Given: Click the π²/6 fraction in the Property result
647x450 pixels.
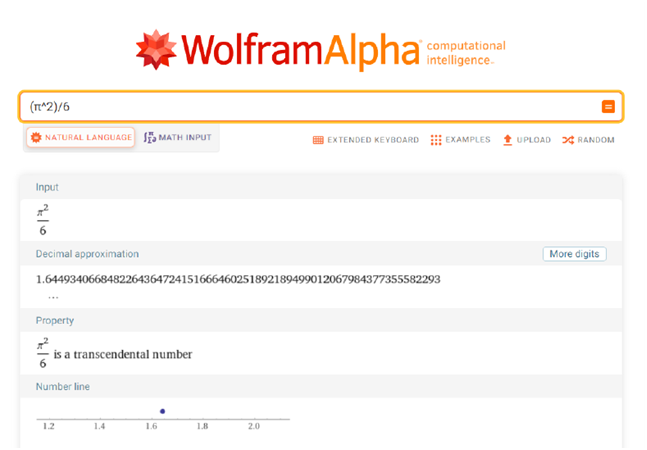Looking at the screenshot, I should (x=43, y=353).
